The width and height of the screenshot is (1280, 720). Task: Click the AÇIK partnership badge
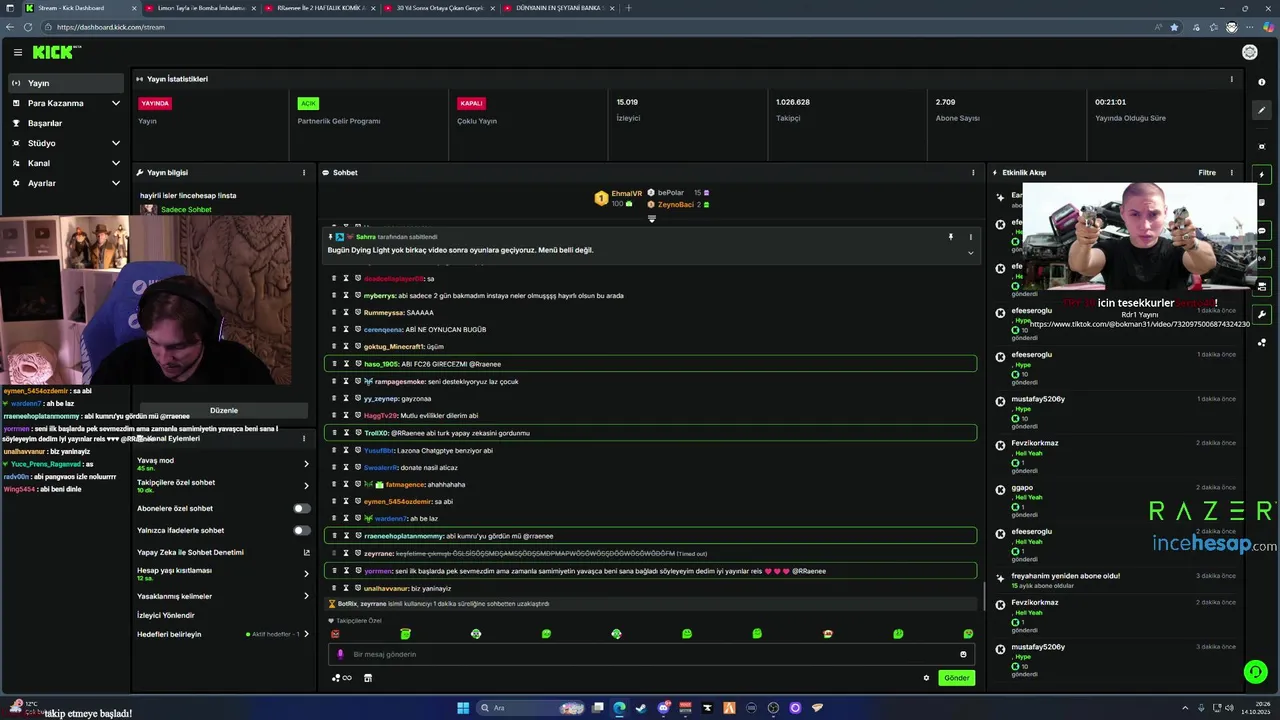308,103
